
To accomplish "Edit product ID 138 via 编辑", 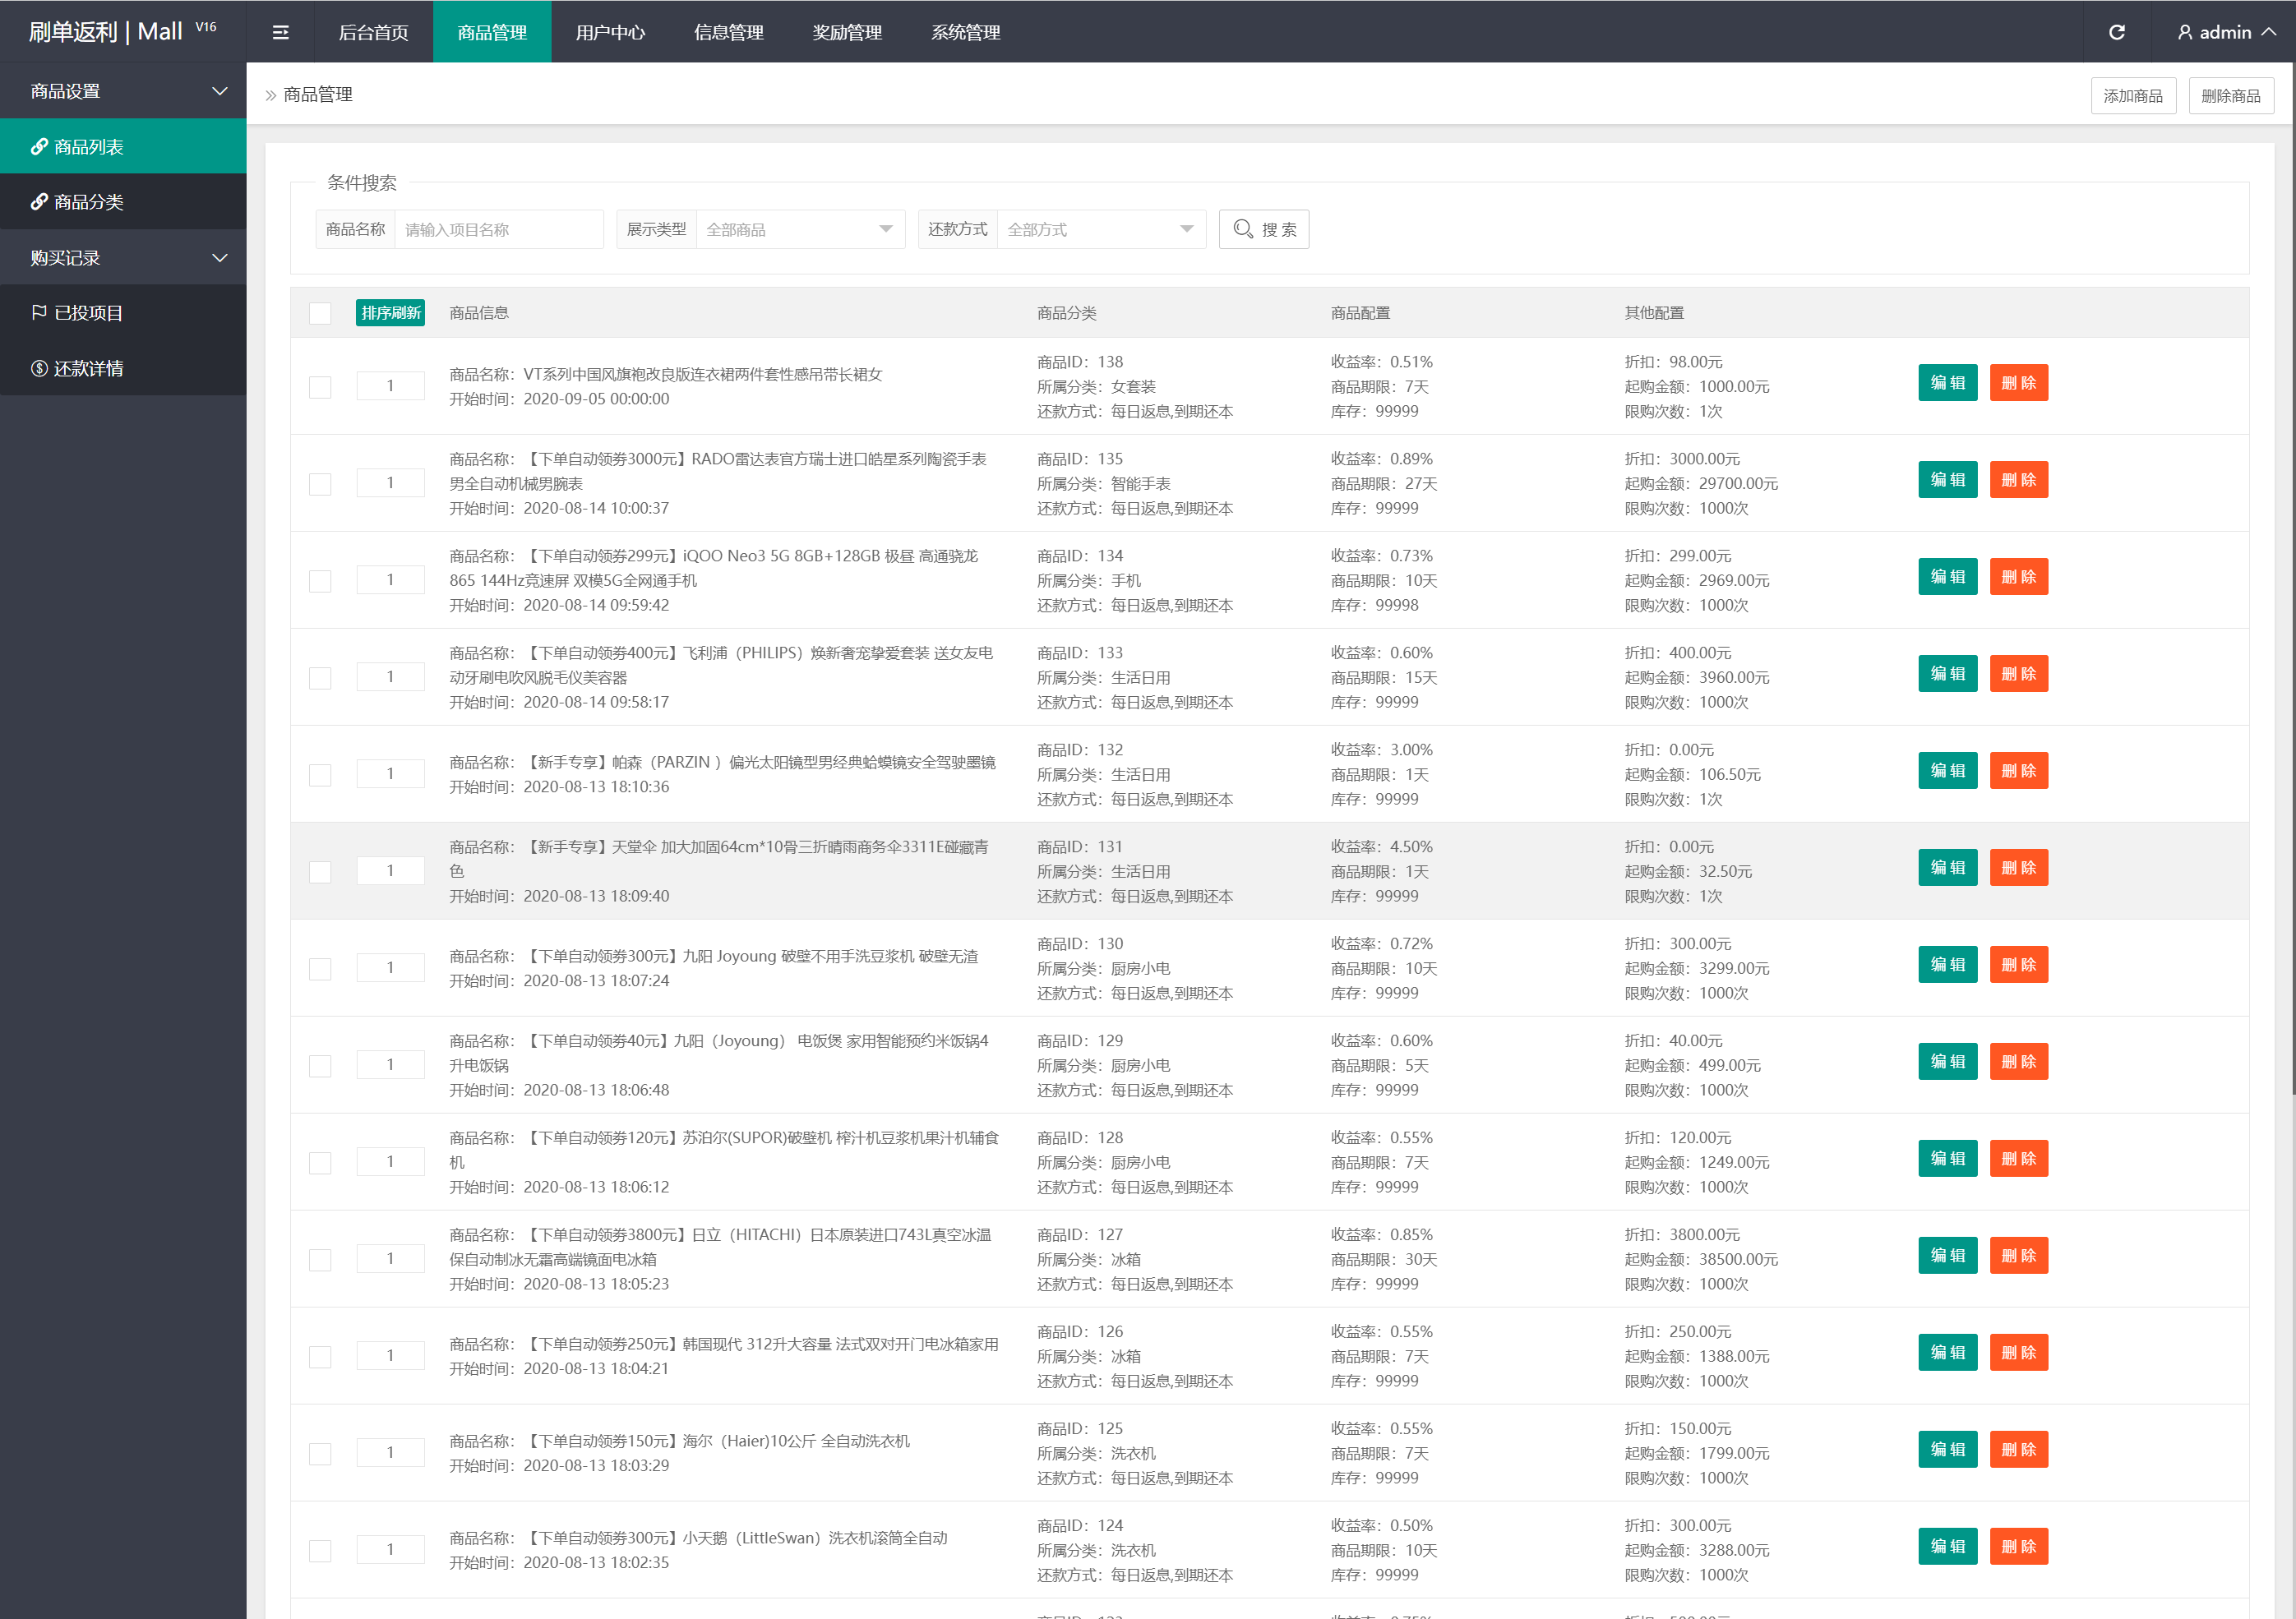I will (x=1947, y=383).
